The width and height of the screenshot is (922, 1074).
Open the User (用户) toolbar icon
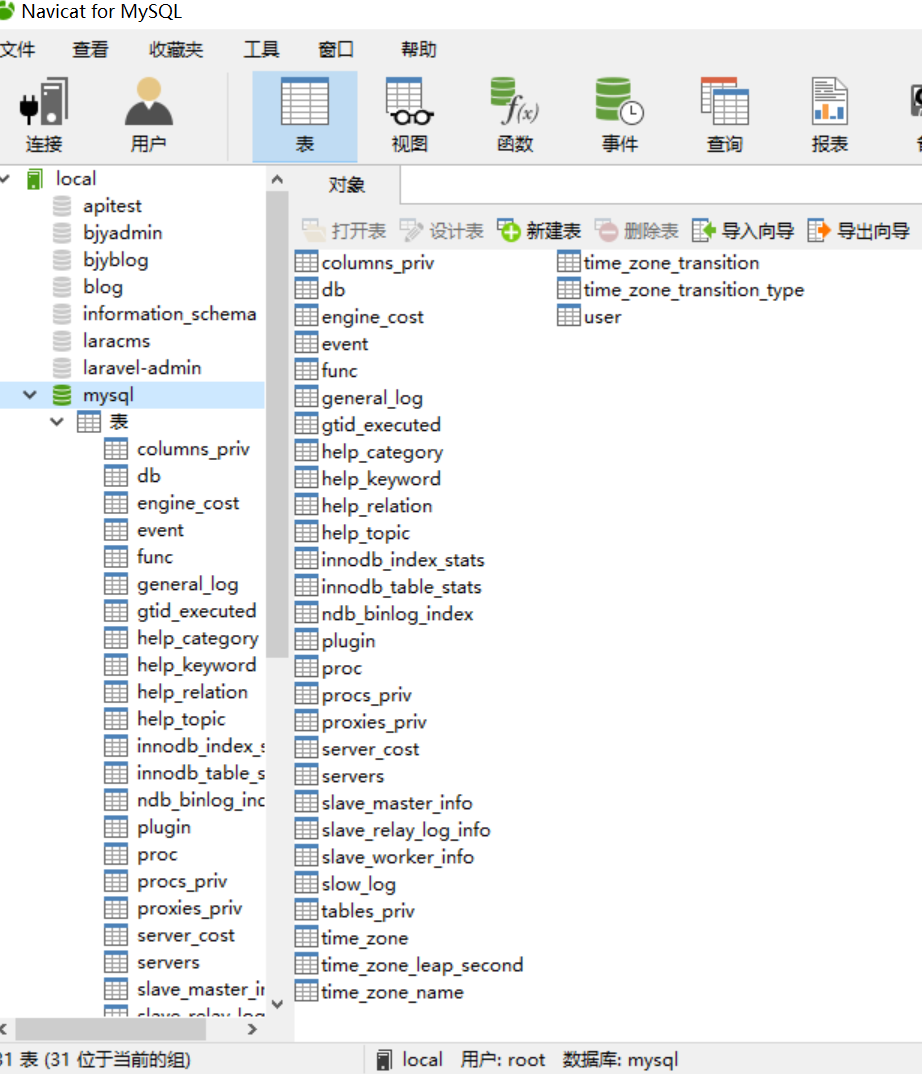point(149,115)
